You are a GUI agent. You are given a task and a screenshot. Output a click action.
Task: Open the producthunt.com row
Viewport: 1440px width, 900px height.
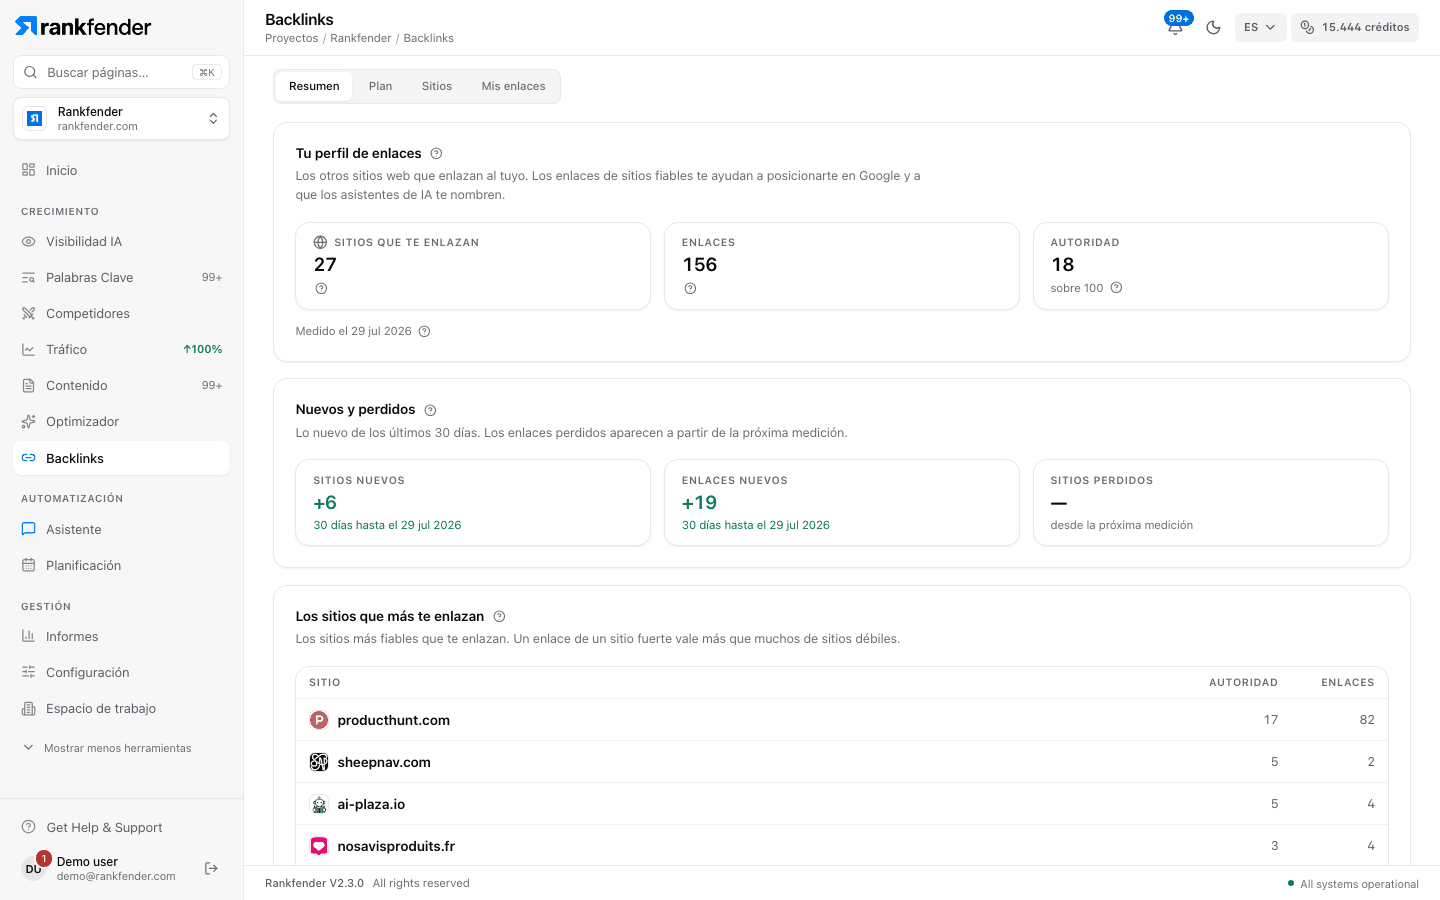click(x=842, y=720)
